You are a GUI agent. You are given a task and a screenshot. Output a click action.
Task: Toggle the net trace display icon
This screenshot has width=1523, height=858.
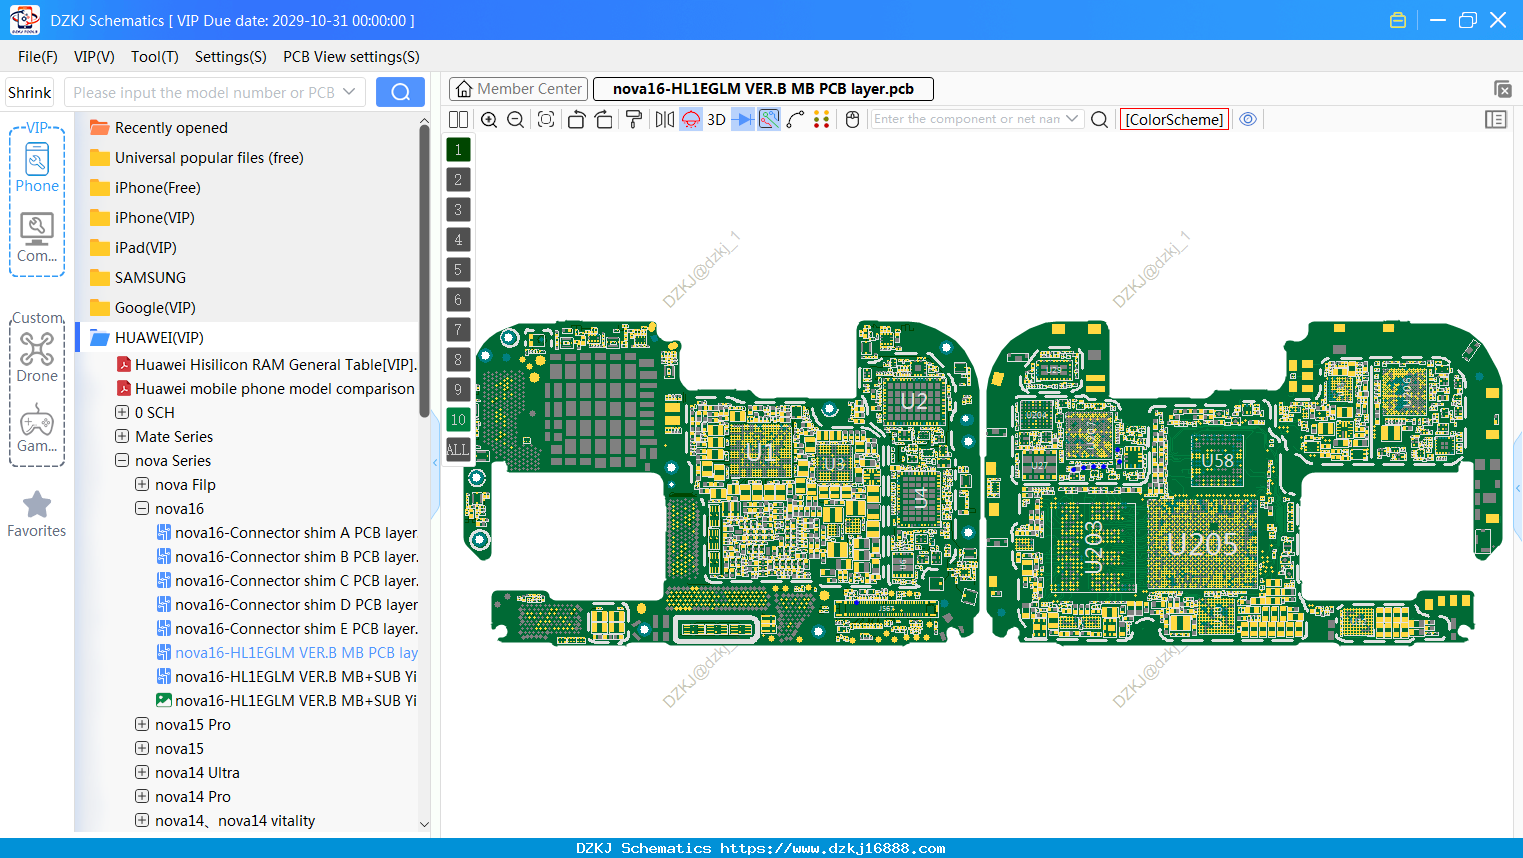click(769, 119)
